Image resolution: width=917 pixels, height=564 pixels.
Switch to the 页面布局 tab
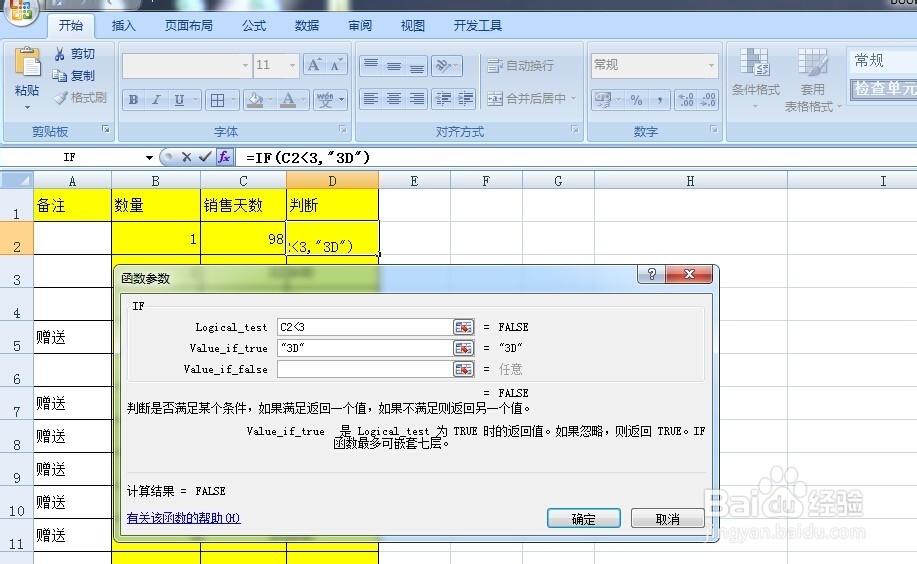[188, 26]
